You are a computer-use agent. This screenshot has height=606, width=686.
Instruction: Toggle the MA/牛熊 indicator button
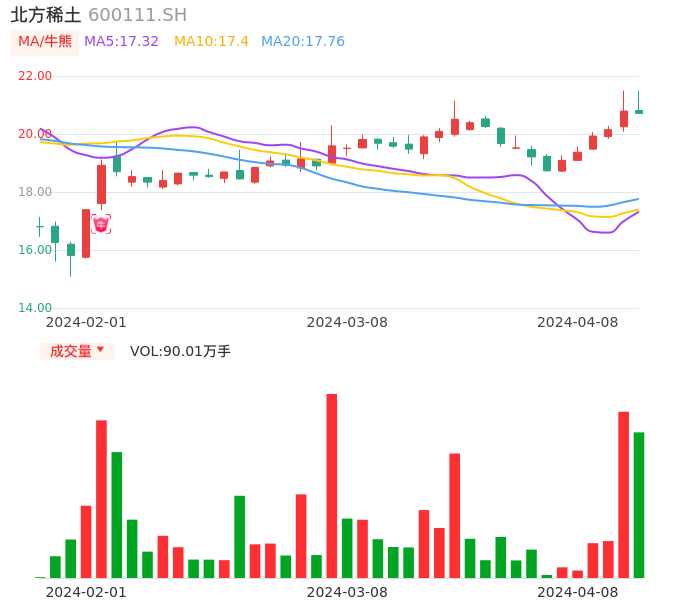[45, 41]
